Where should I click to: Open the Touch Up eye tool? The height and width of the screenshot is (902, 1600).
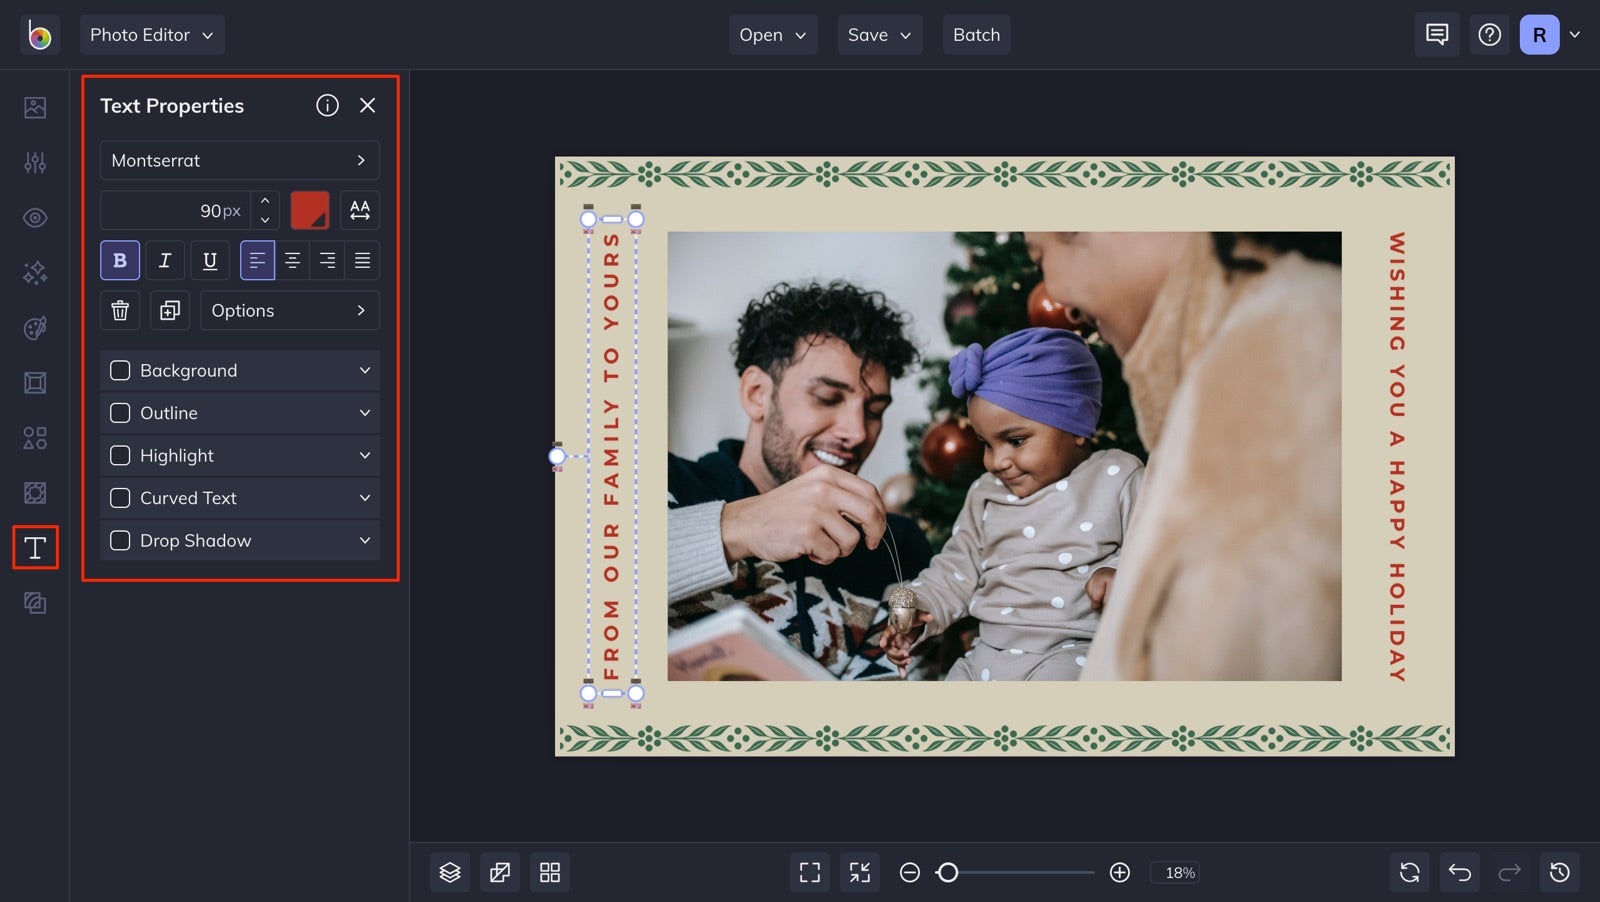coord(35,217)
